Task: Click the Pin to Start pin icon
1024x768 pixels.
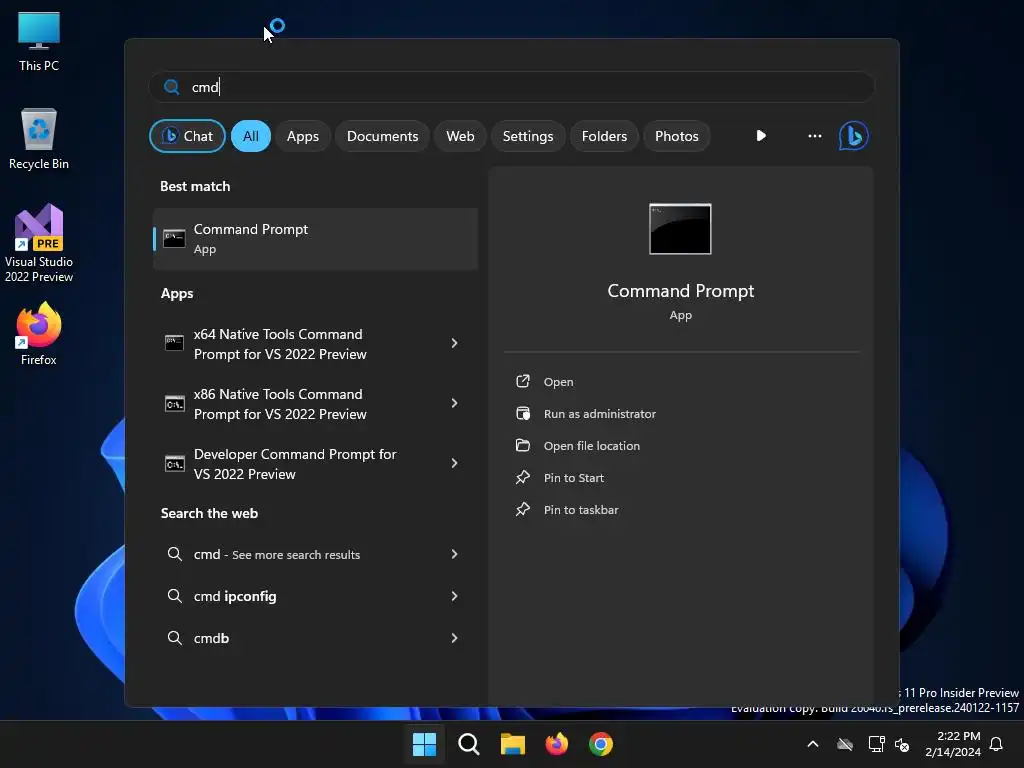Action: pyautogui.click(x=522, y=477)
